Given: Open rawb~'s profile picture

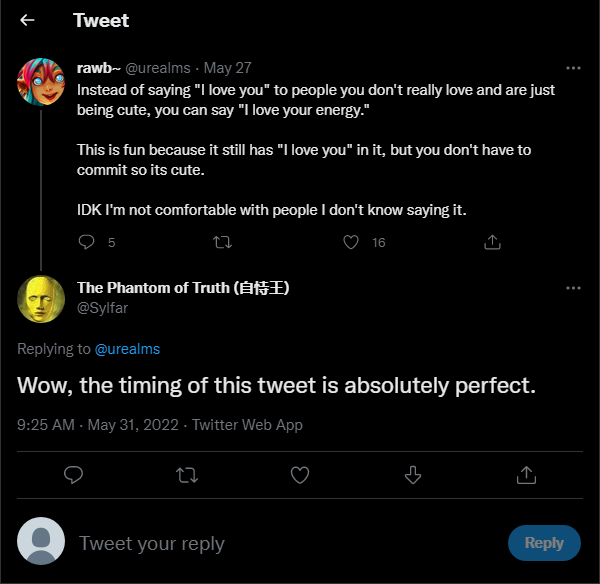Looking at the screenshot, I should (41, 82).
